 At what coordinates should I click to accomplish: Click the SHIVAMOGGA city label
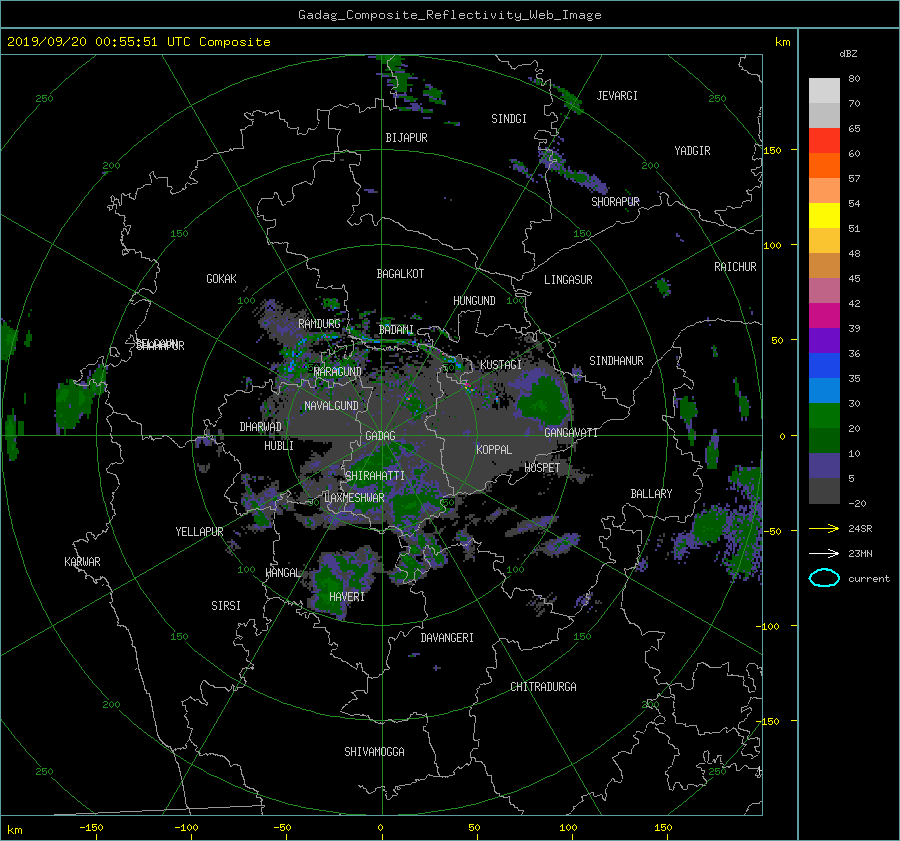pyautogui.click(x=374, y=752)
